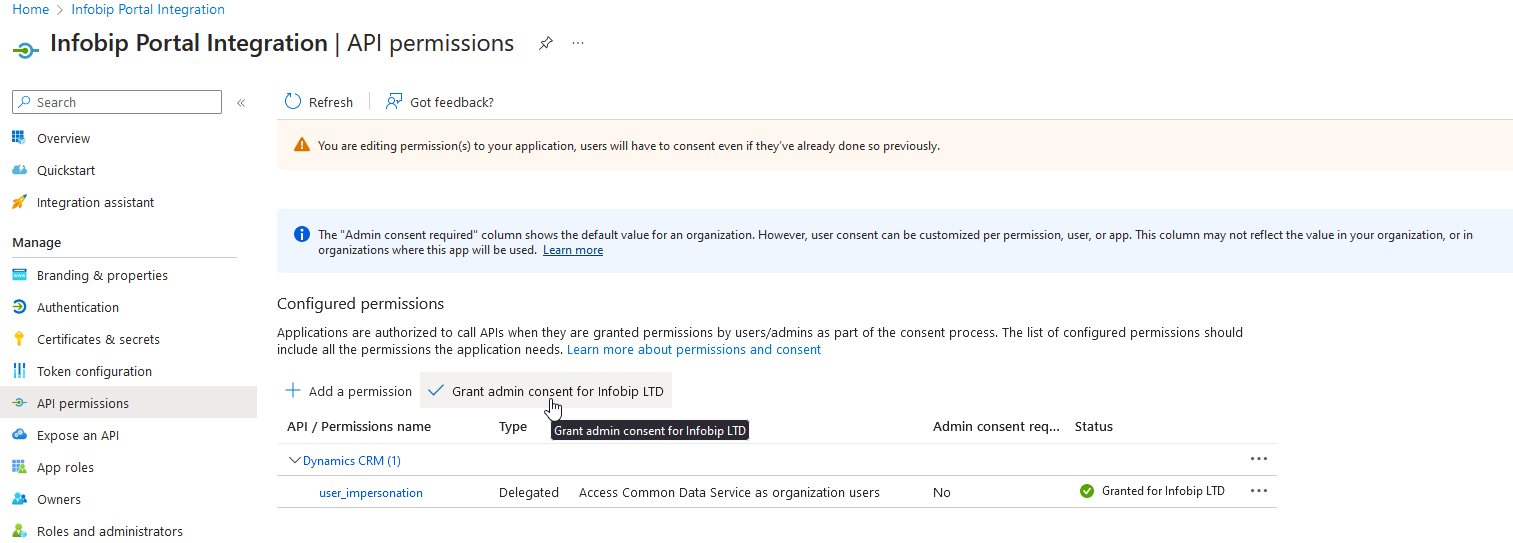The height and width of the screenshot is (543, 1513).
Task: Go to Certificates & secrets
Action: [98, 340]
